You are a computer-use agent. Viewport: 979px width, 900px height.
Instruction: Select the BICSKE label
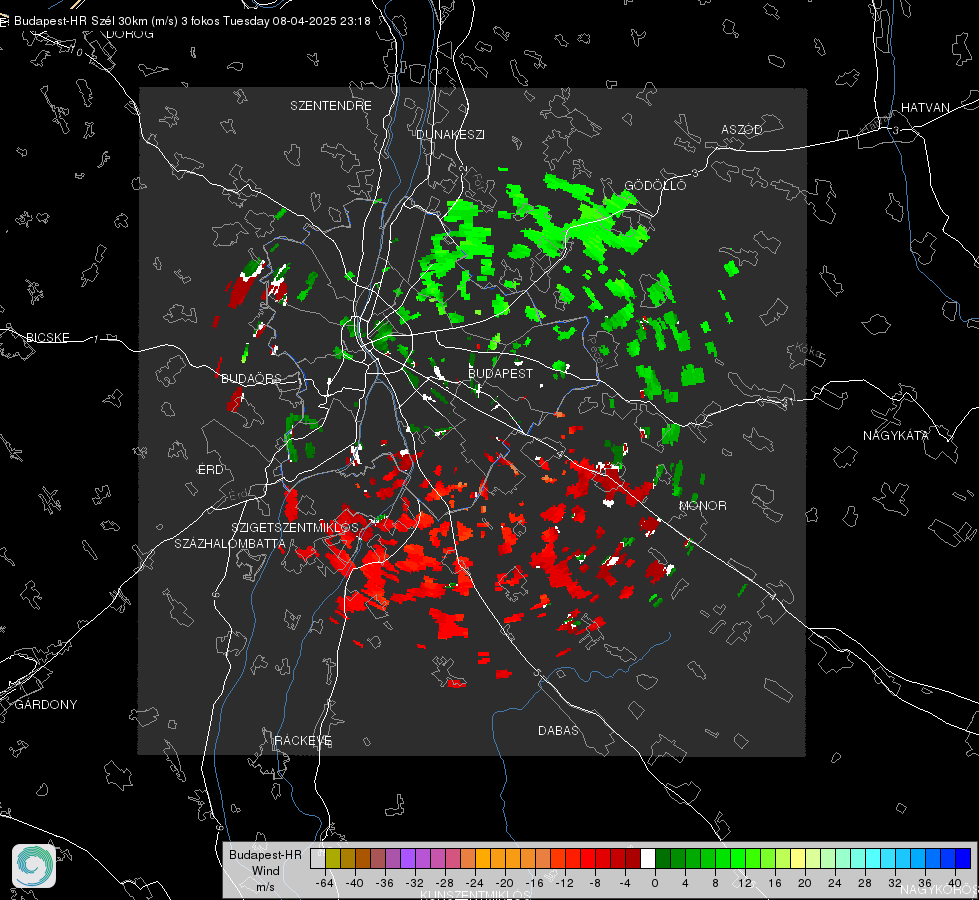[x=48, y=337]
